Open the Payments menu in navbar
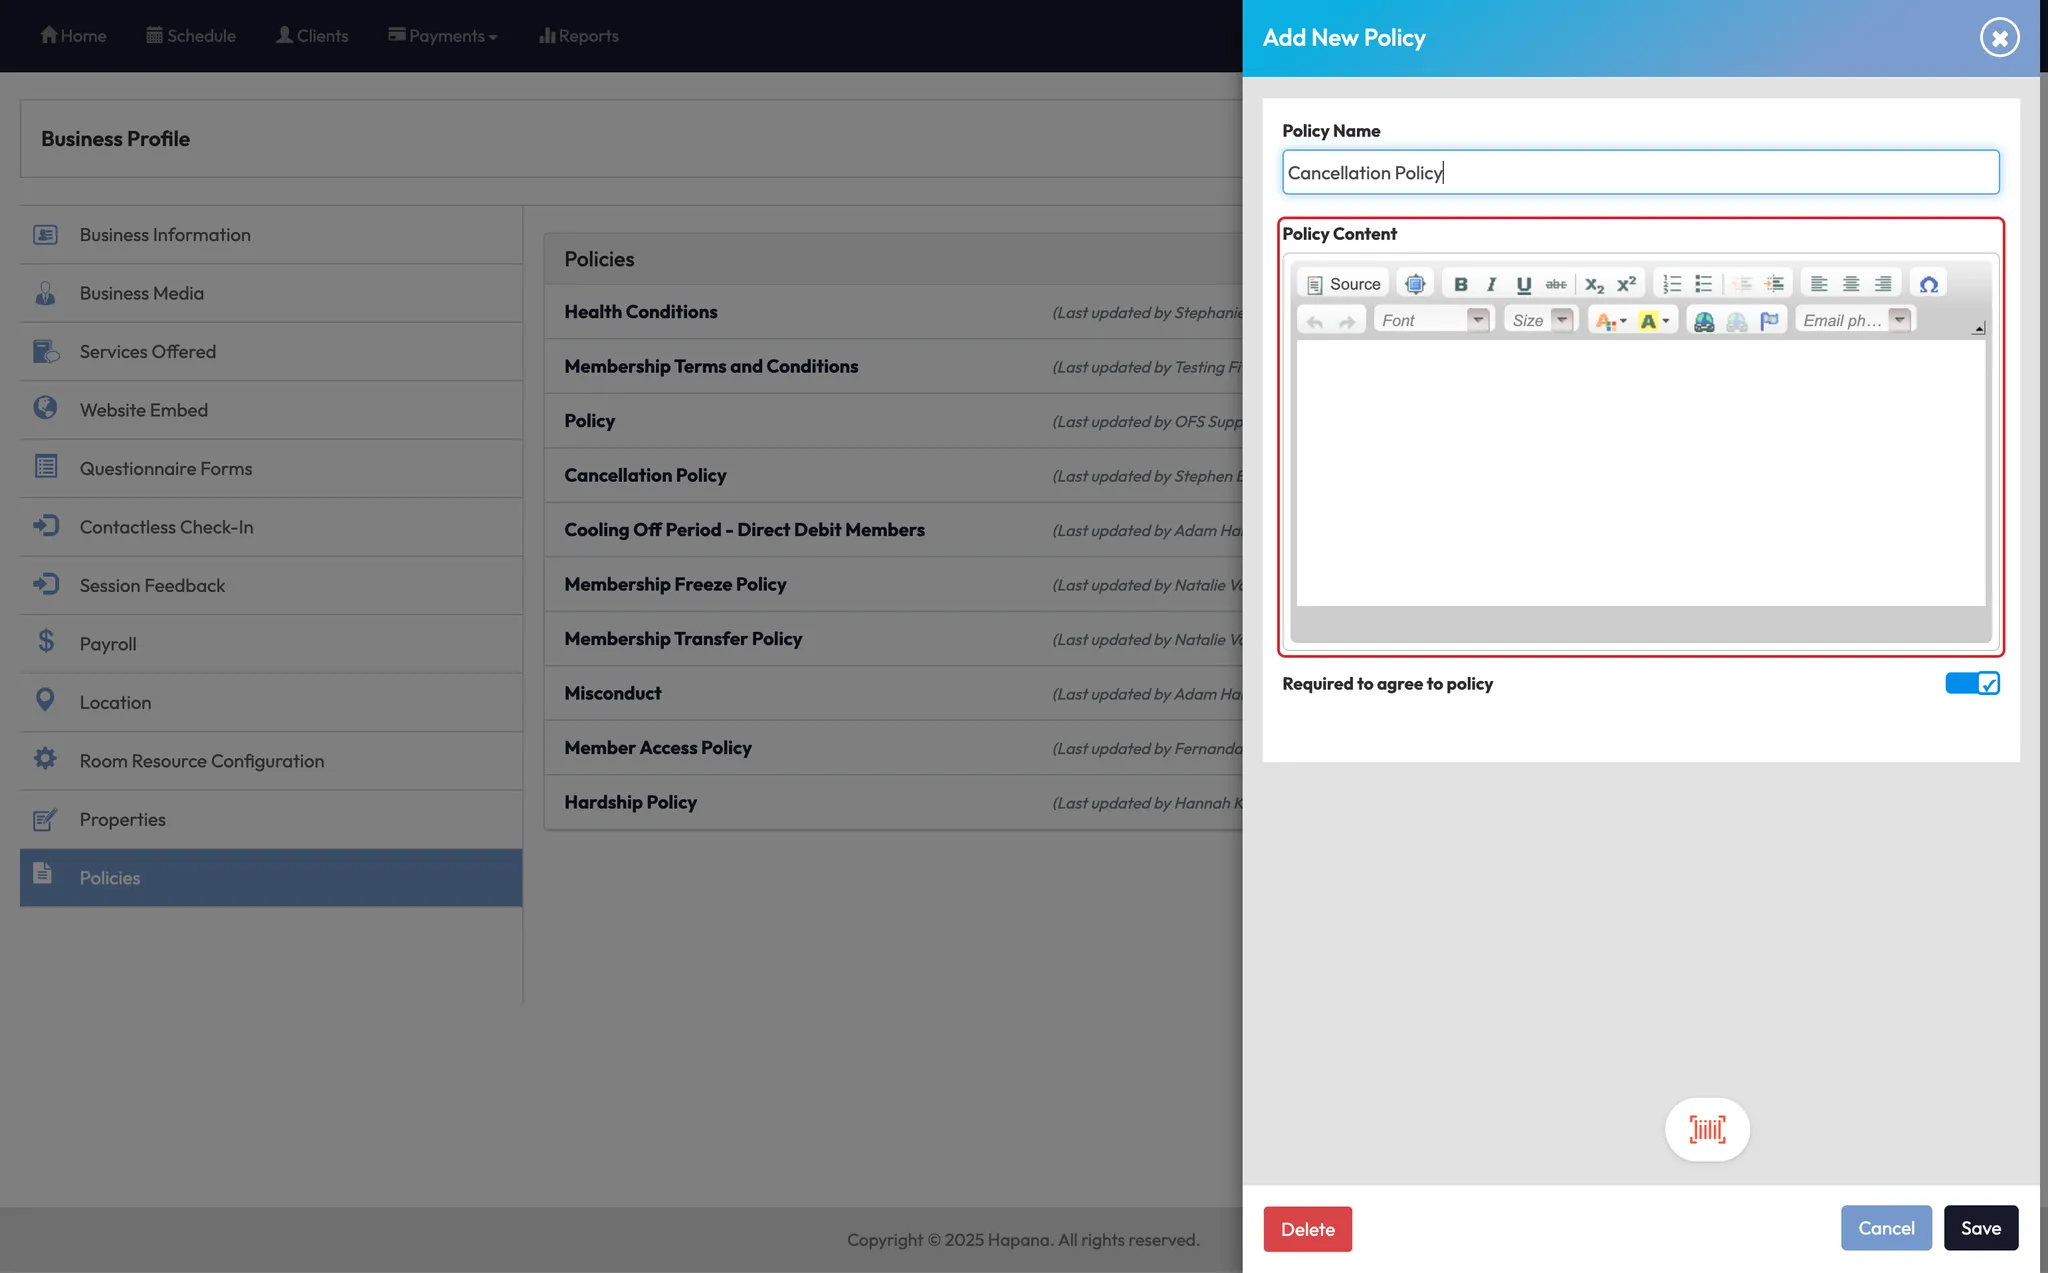 [443, 36]
